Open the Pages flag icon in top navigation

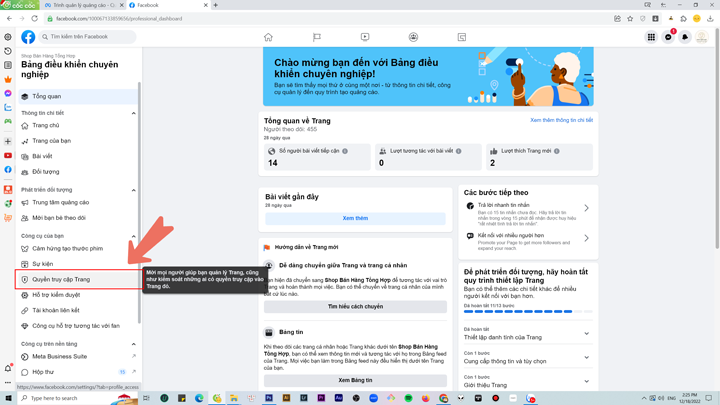pos(317,37)
